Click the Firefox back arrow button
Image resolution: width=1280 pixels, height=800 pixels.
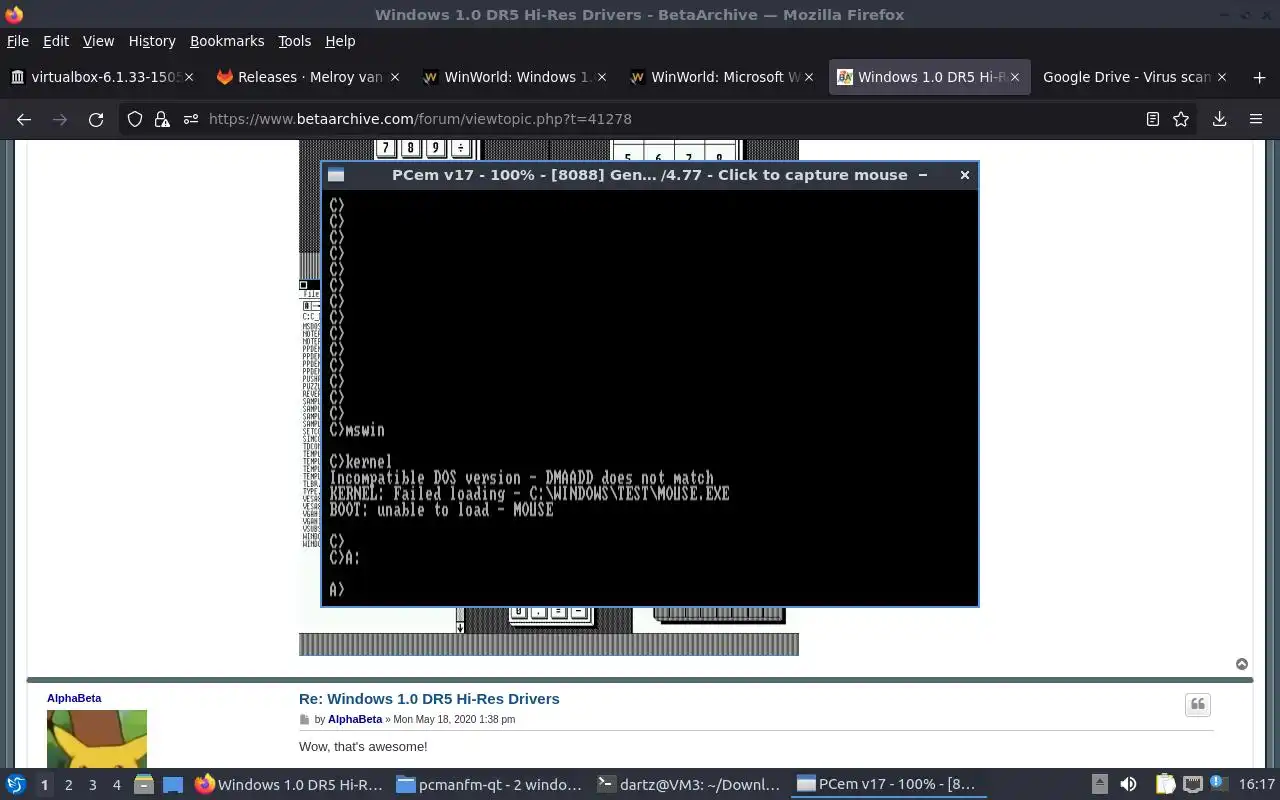(x=24, y=119)
